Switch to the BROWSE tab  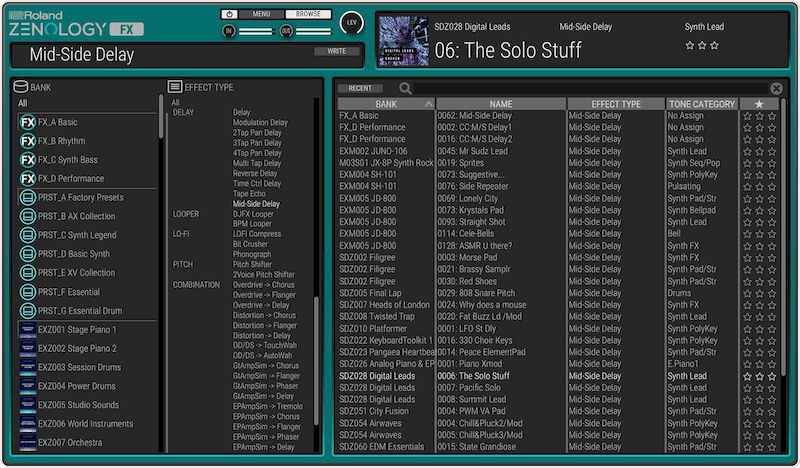[308, 14]
